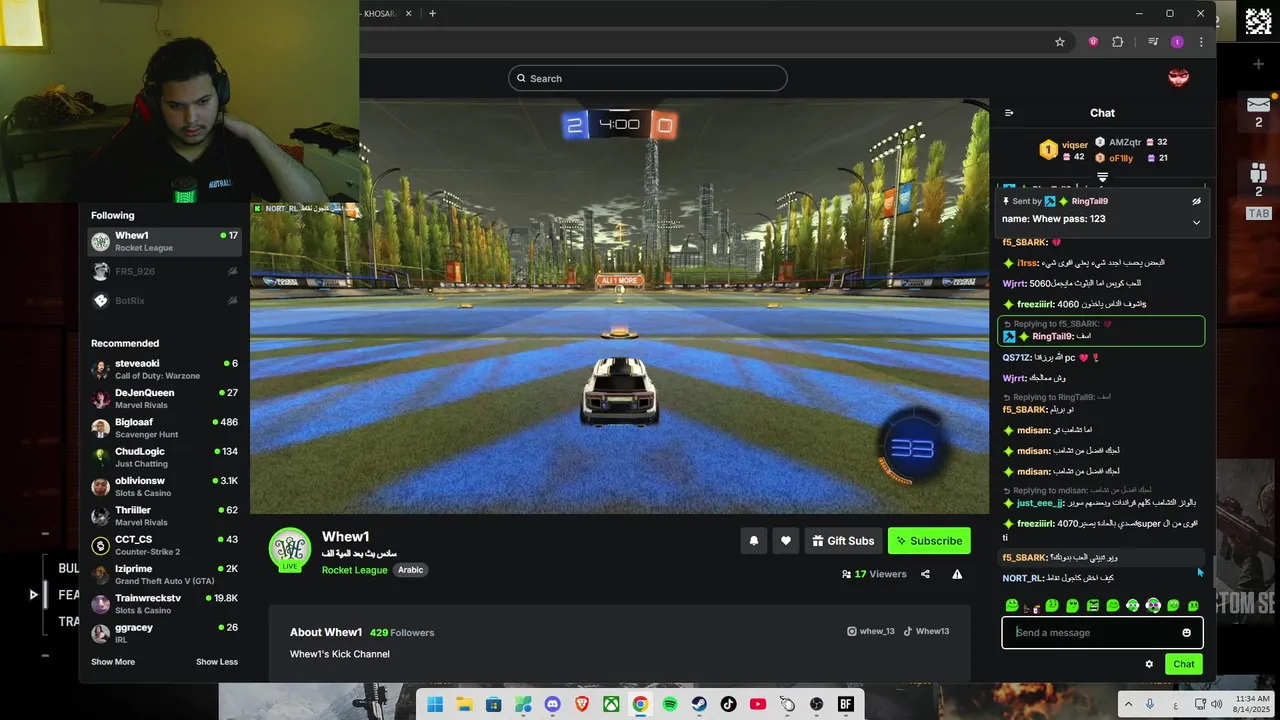Click the Kick Search field
This screenshot has height=720, width=1280.
coord(648,78)
